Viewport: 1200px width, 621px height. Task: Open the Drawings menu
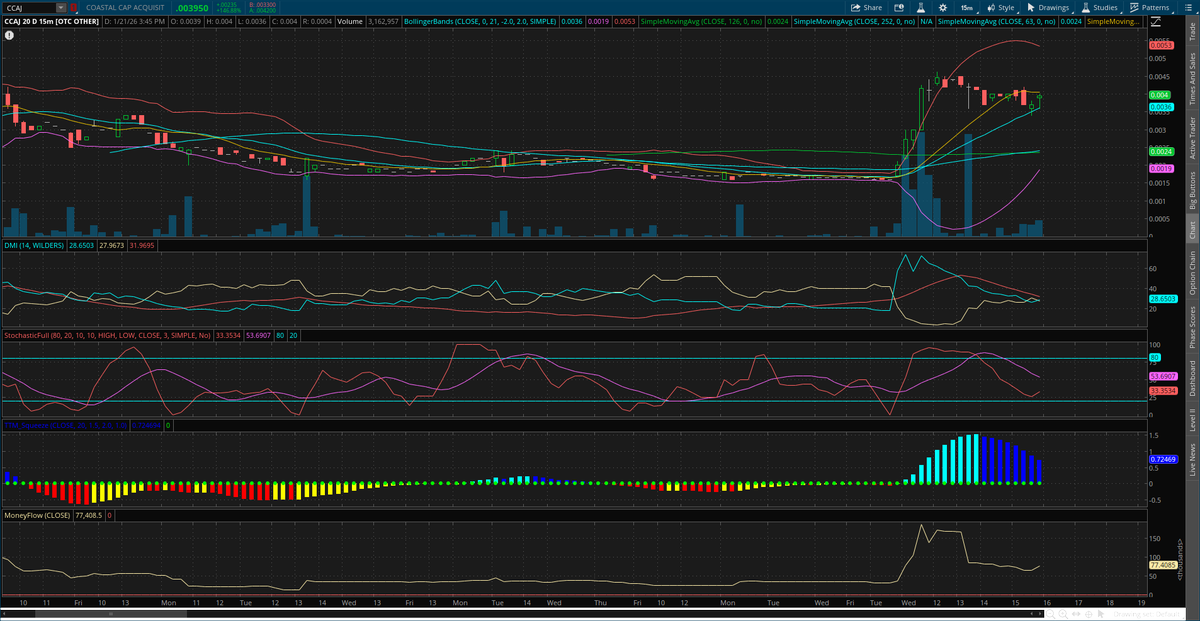[x=1048, y=7]
